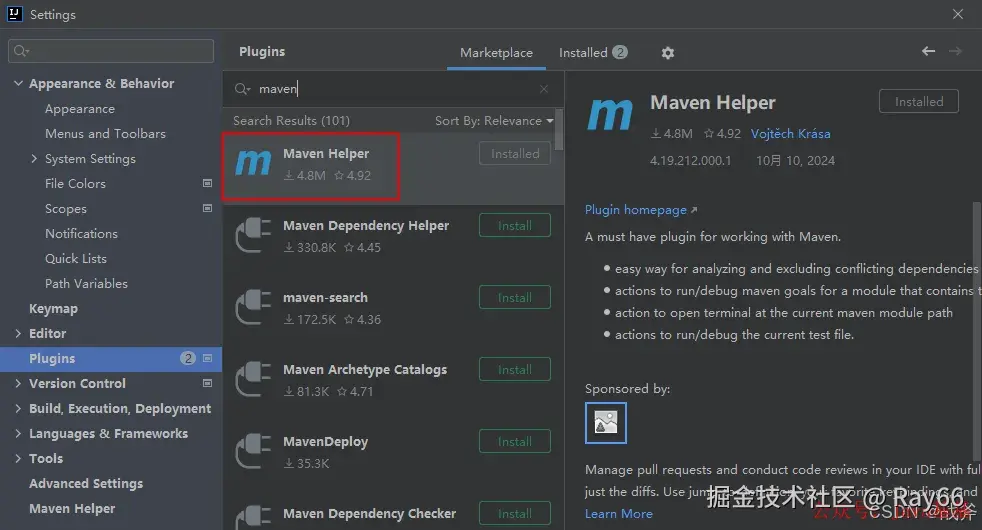Click the large Maven Helper logo in details

[x=610, y=113]
